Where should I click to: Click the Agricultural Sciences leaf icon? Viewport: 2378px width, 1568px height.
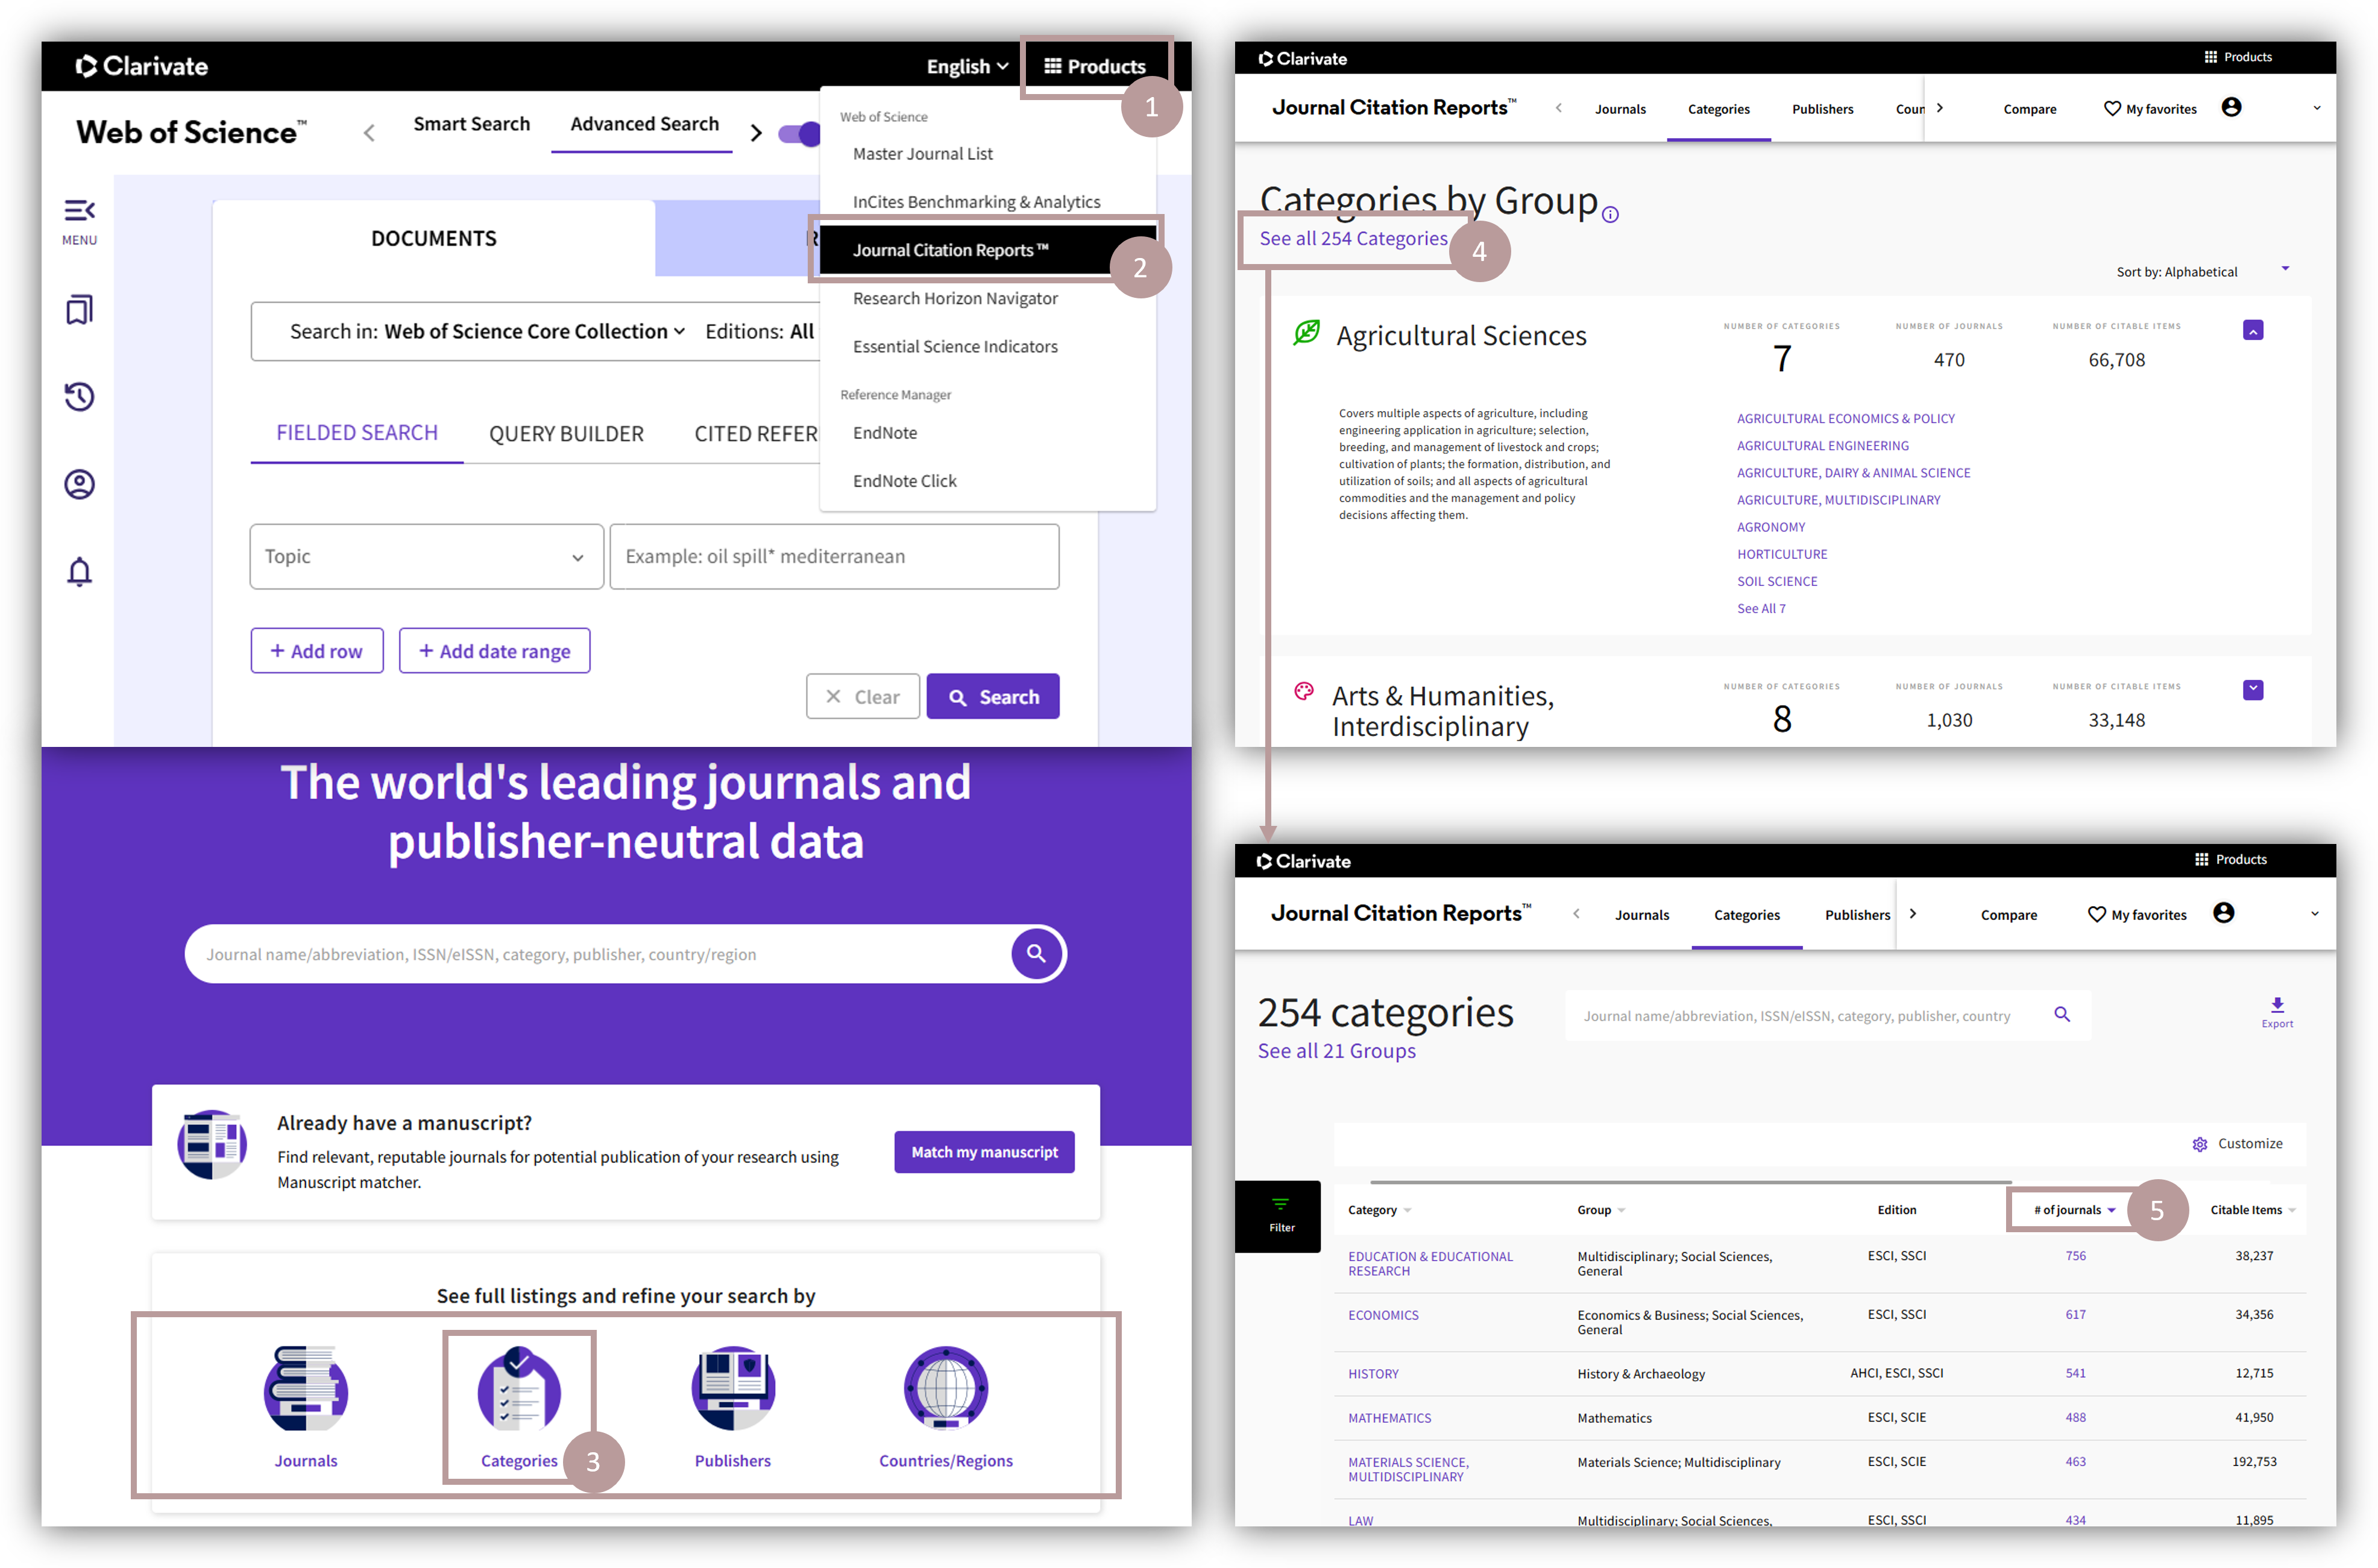[1307, 332]
